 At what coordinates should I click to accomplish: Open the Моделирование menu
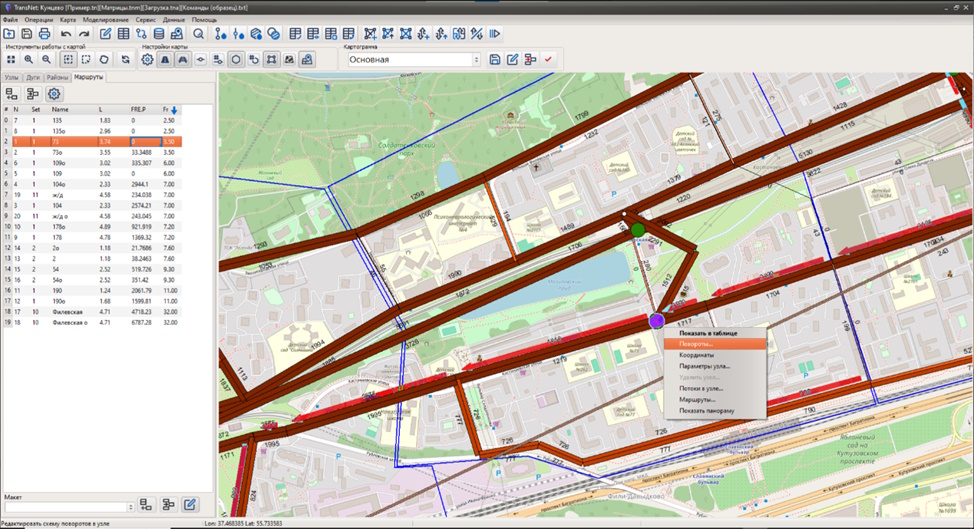[x=107, y=20]
